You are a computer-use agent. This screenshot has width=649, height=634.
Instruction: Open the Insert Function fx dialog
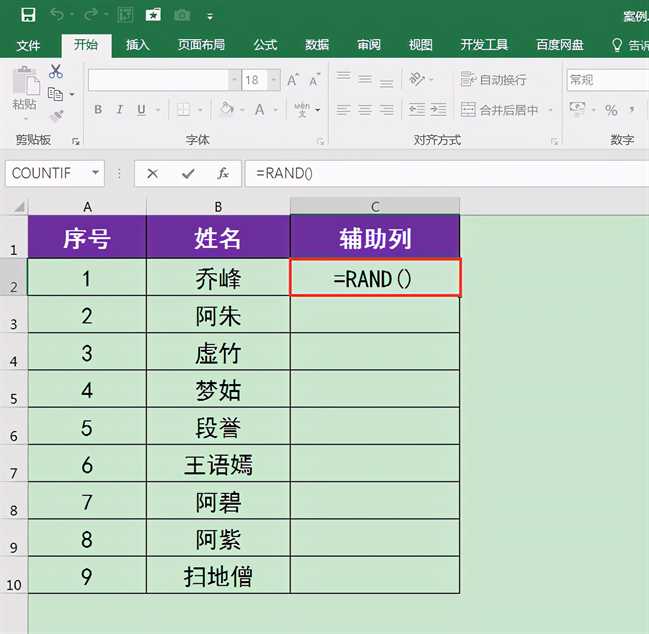pyautogui.click(x=223, y=173)
